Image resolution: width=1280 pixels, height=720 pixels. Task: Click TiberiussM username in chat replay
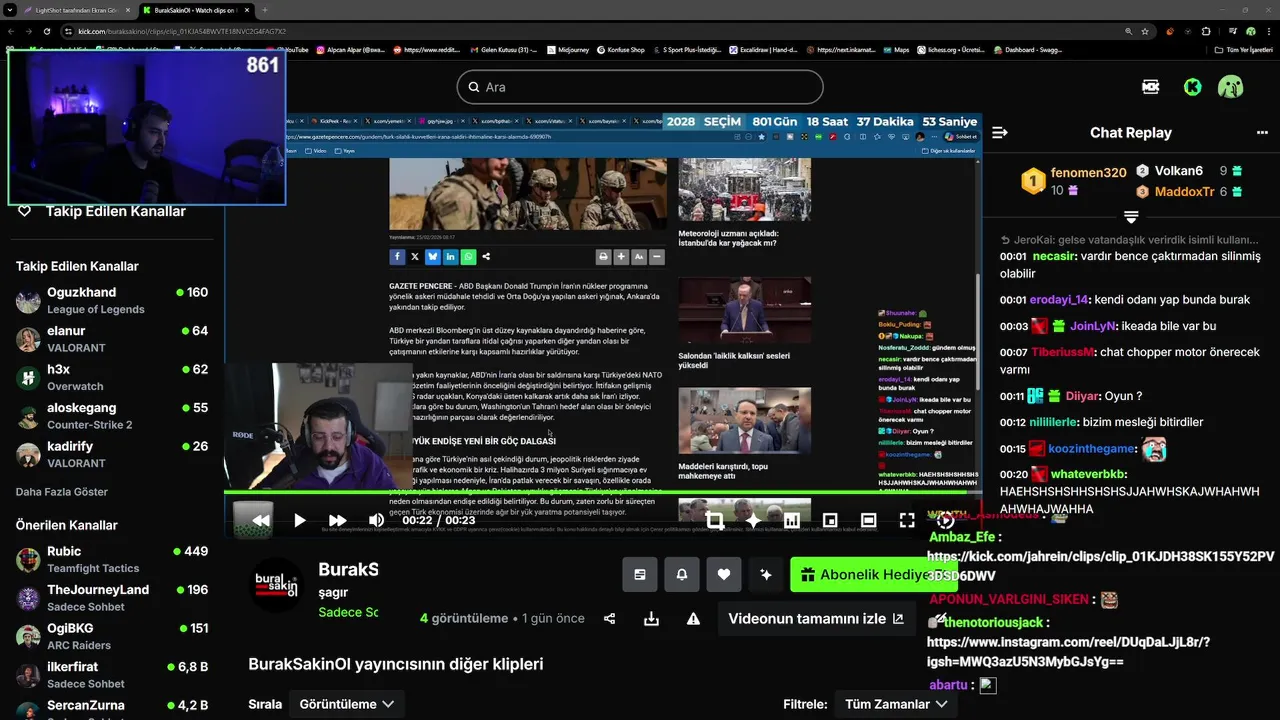click(x=1064, y=352)
